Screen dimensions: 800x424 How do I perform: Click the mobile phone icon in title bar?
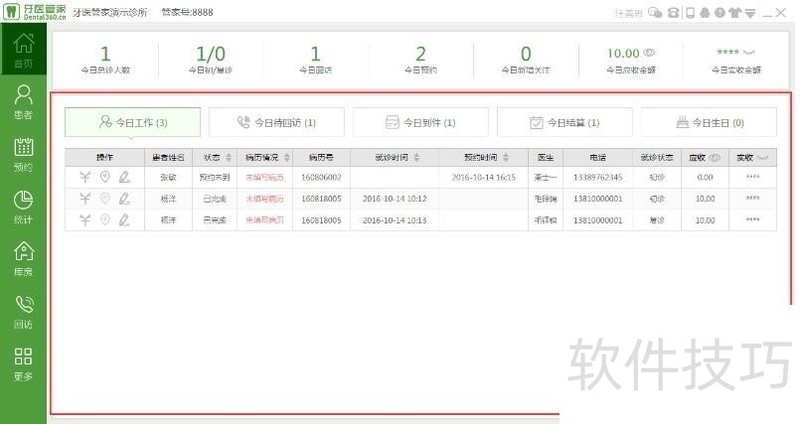690,13
